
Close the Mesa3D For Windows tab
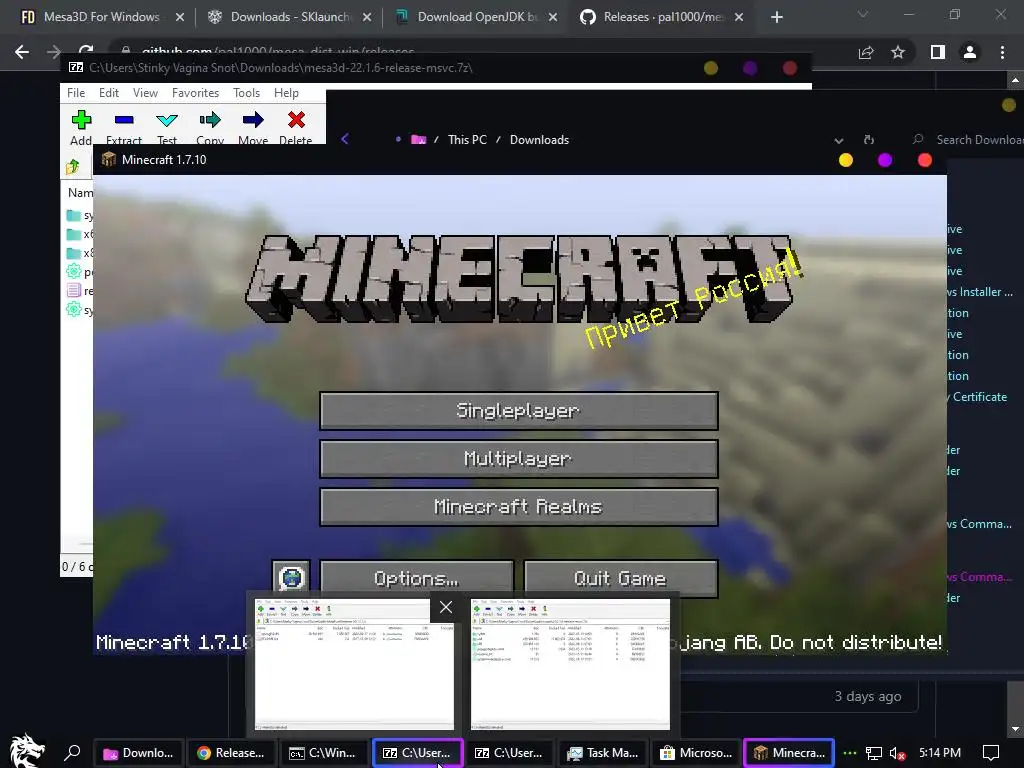coord(180,18)
